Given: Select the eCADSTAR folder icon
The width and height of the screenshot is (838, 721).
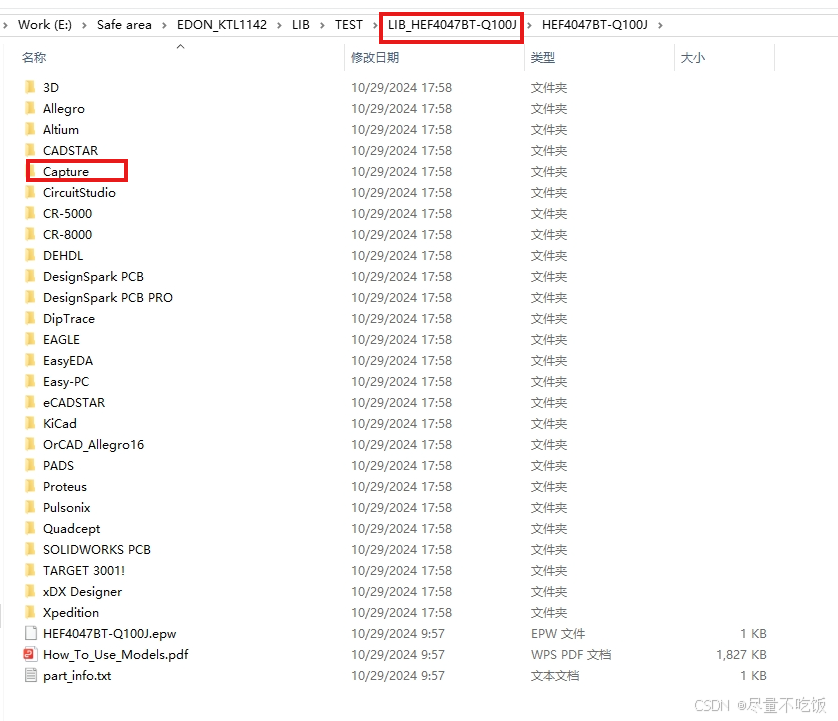Looking at the screenshot, I should (30, 402).
